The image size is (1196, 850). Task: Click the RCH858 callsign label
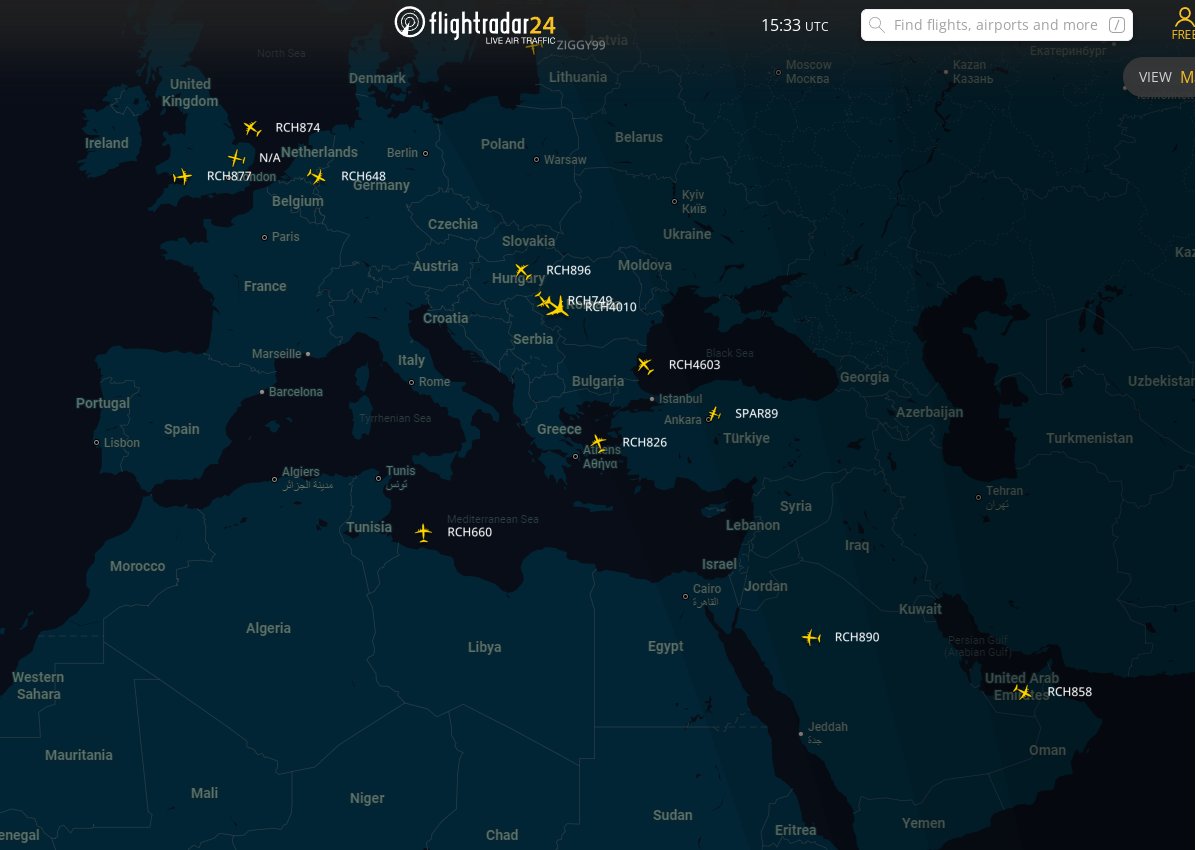pyautogui.click(x=1069, y=692)
